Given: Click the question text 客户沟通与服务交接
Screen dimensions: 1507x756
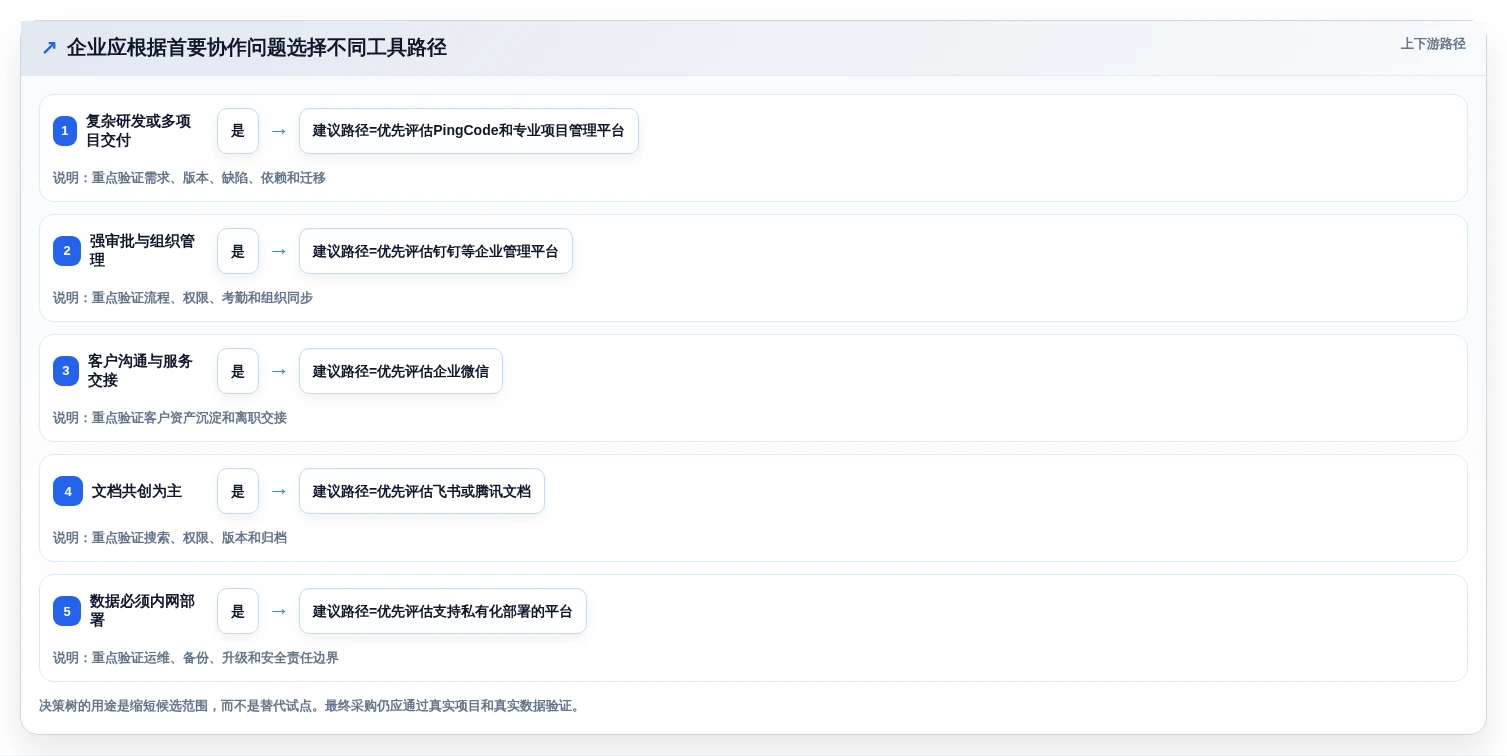Looking at the screenshot, I should point(140,371).
